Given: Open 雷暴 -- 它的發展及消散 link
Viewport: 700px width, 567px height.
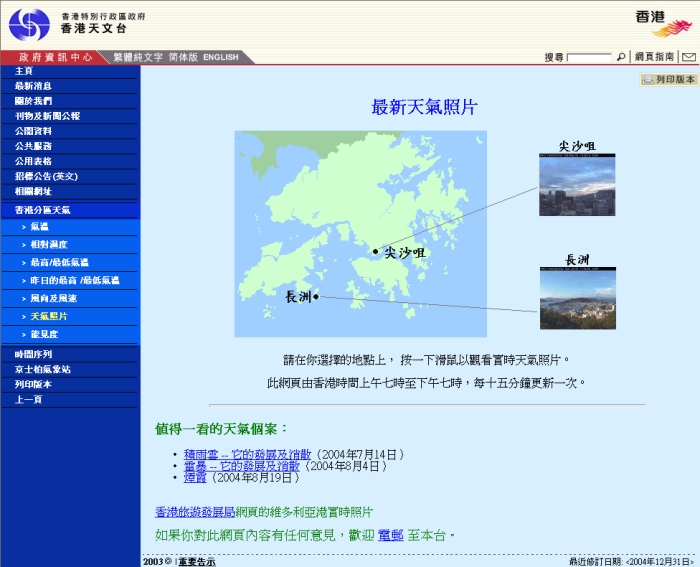Looking at the screenshot, I should point(242,466).
